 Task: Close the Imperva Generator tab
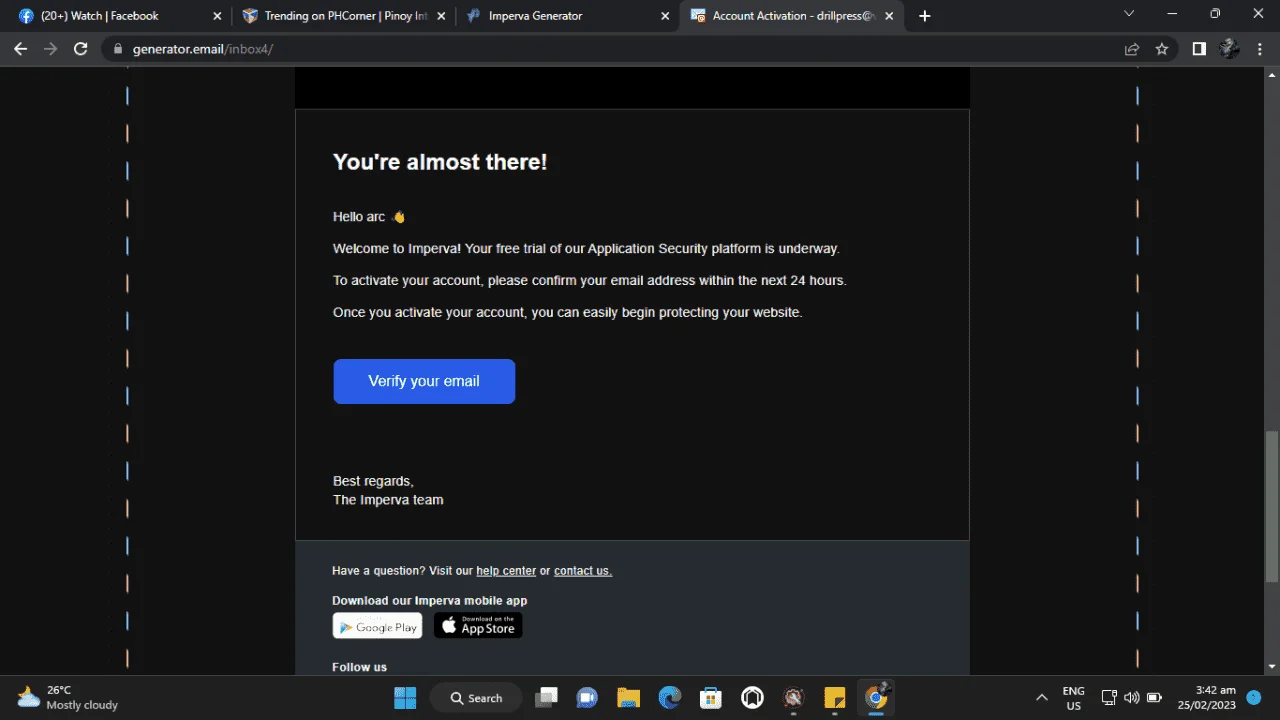point(665,16)
